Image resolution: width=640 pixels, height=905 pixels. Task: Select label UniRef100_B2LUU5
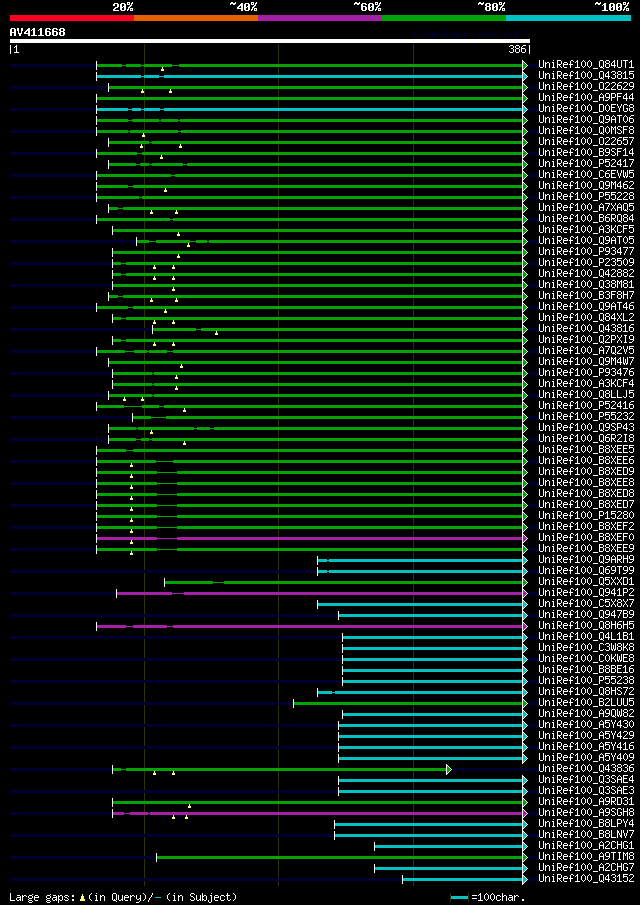586,703
